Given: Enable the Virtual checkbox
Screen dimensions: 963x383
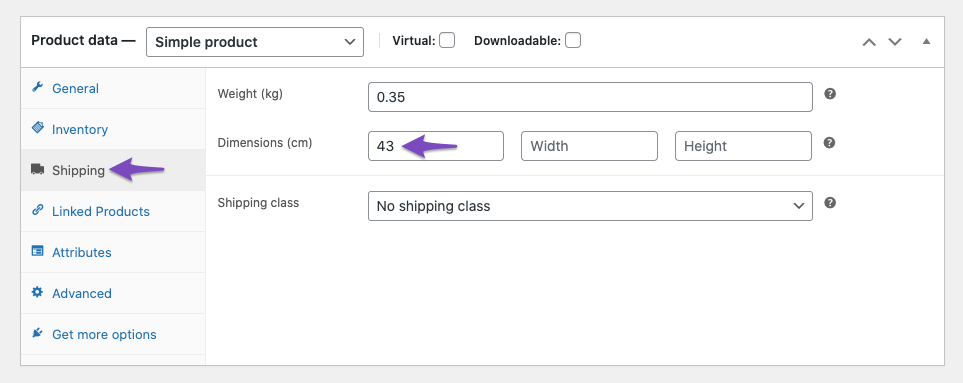Looking at the screenshot, I should 447,41.
